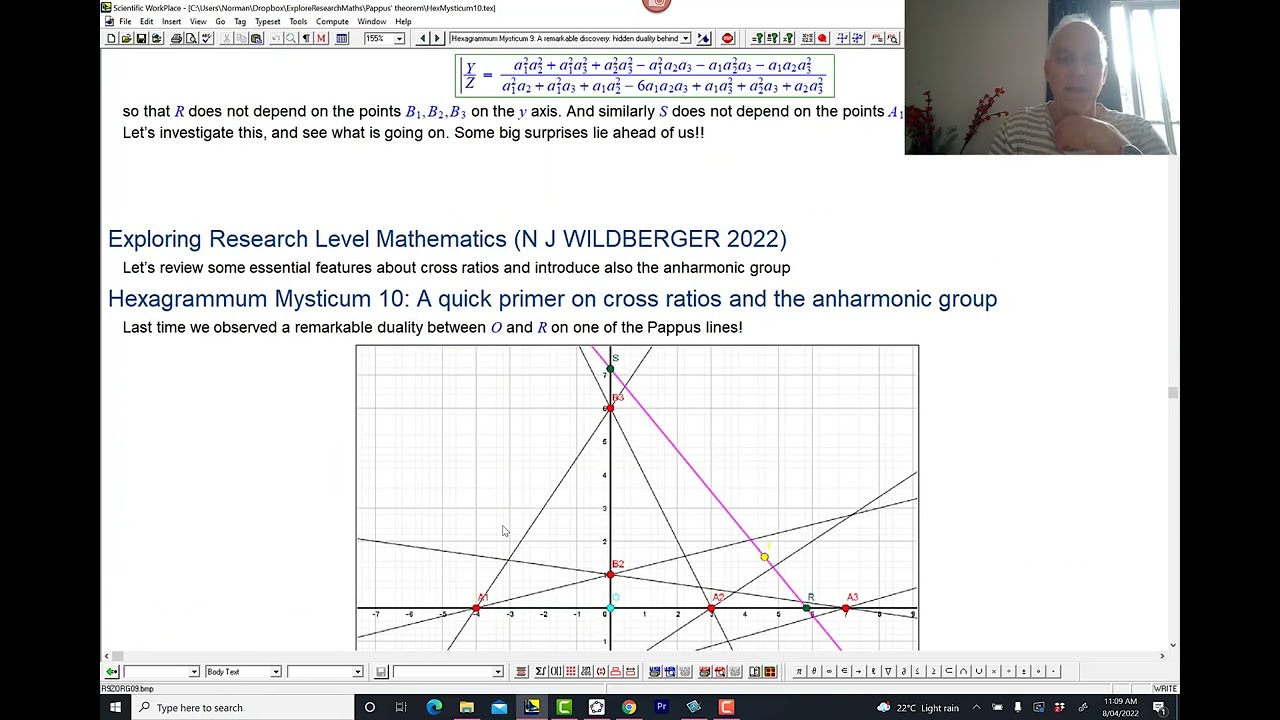The image size is (1280, 720).
Task: Click the WRITE status bar indicator
Action: coord(1165,688)
